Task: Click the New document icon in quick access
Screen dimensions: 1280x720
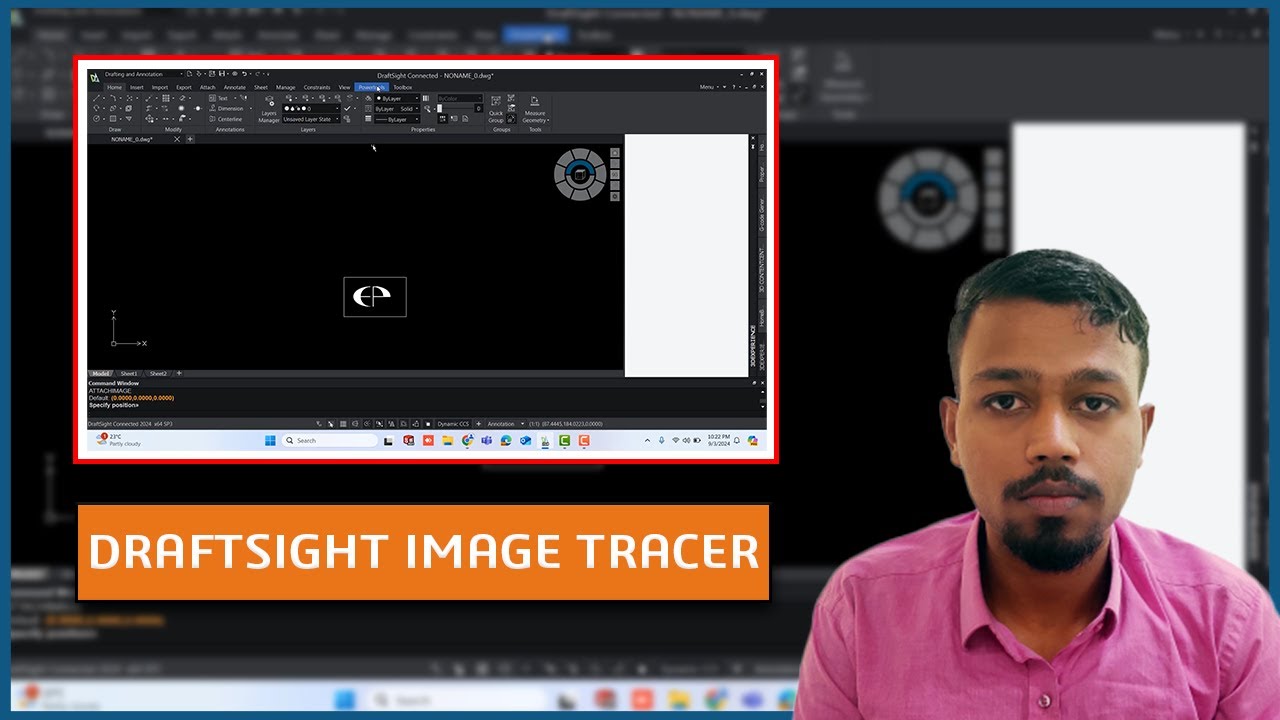Action: click(x=189, y=74)
